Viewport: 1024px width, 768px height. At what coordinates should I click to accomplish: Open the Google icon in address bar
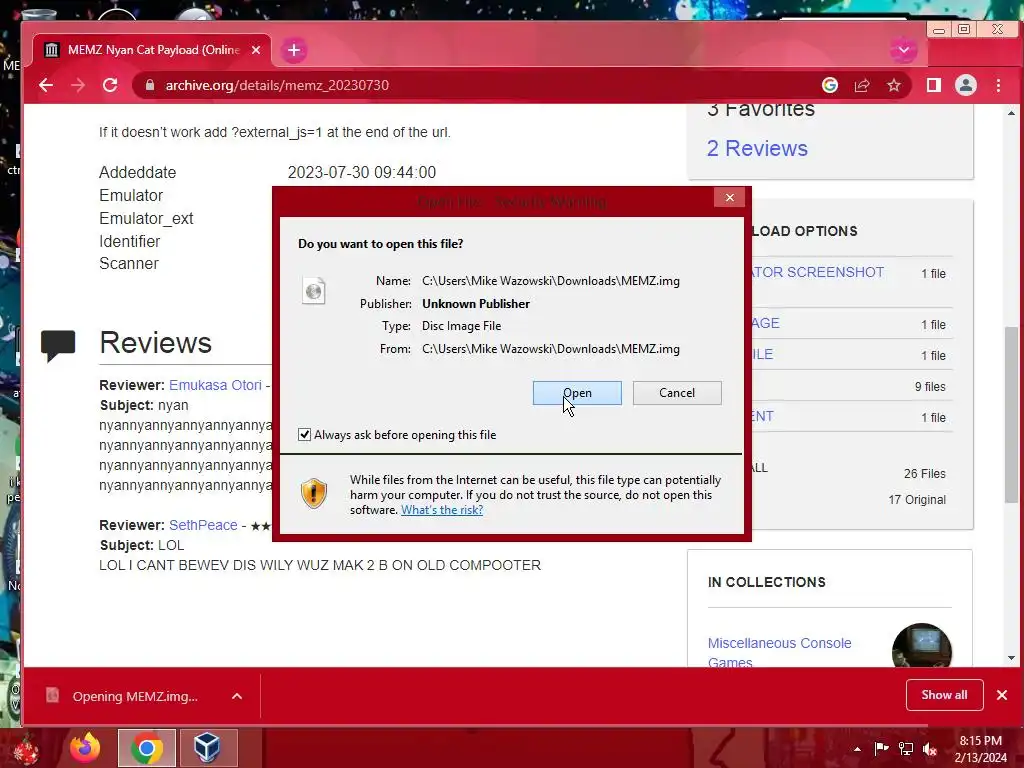click(x=830, y=86)
